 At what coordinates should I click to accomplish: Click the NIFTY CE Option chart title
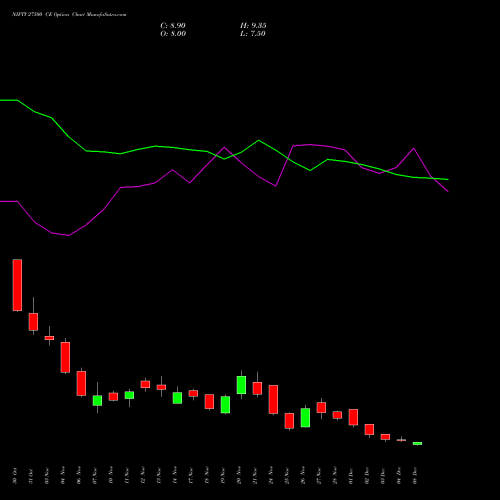pos(69,15)
